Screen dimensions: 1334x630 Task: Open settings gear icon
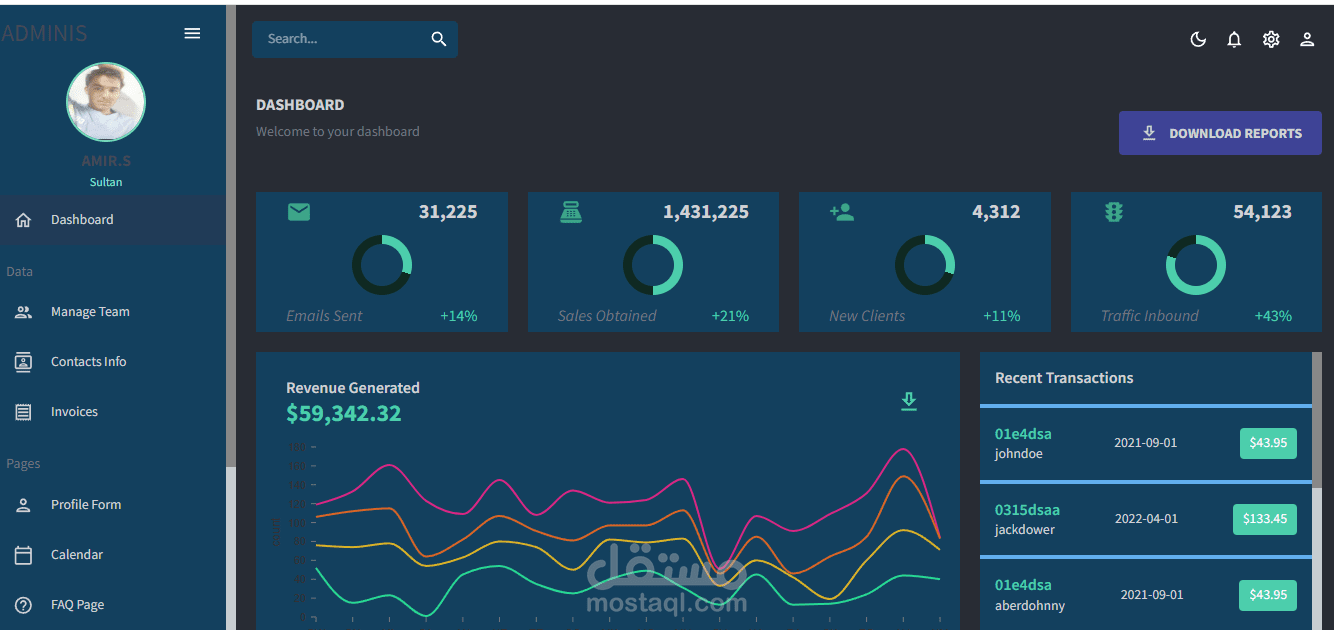(x=1271, y=39)
